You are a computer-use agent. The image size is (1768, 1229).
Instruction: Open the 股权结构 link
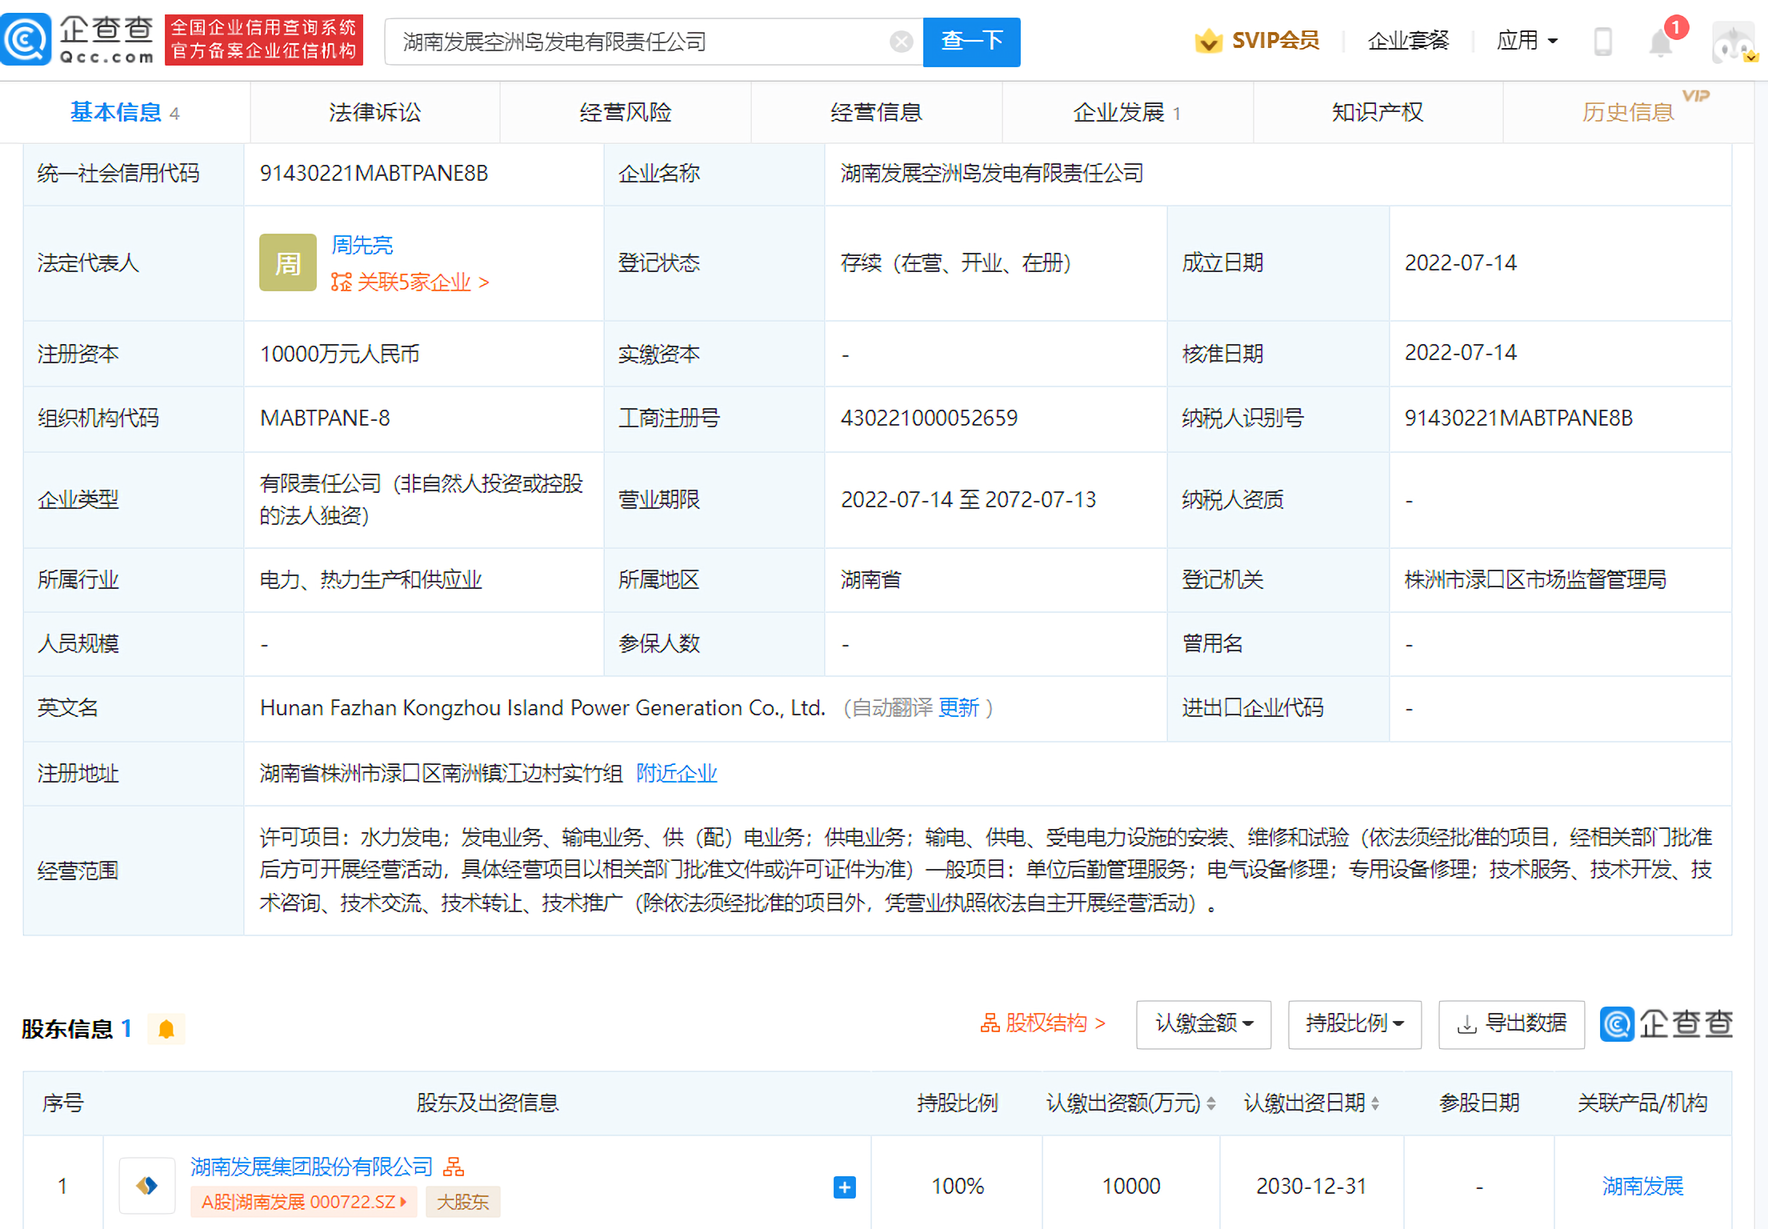pyautogui.click(x=1042, y=1024)
